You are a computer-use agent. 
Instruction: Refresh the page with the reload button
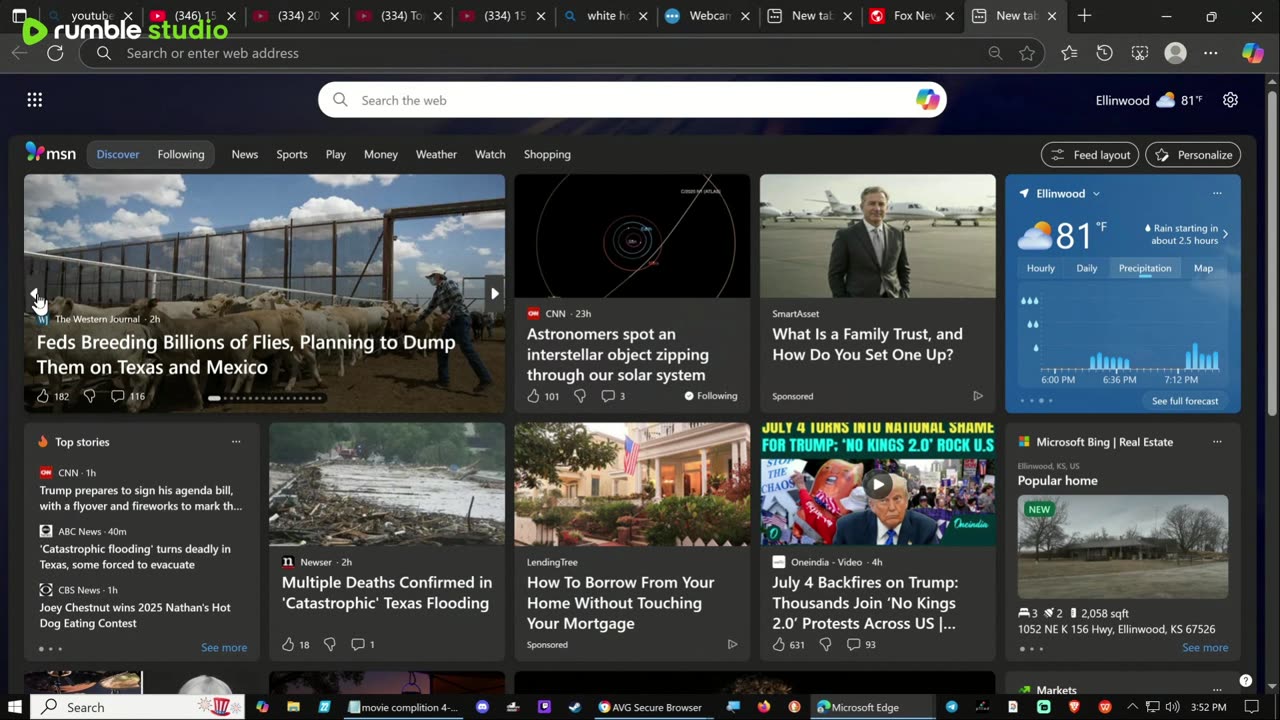point(55,53)
